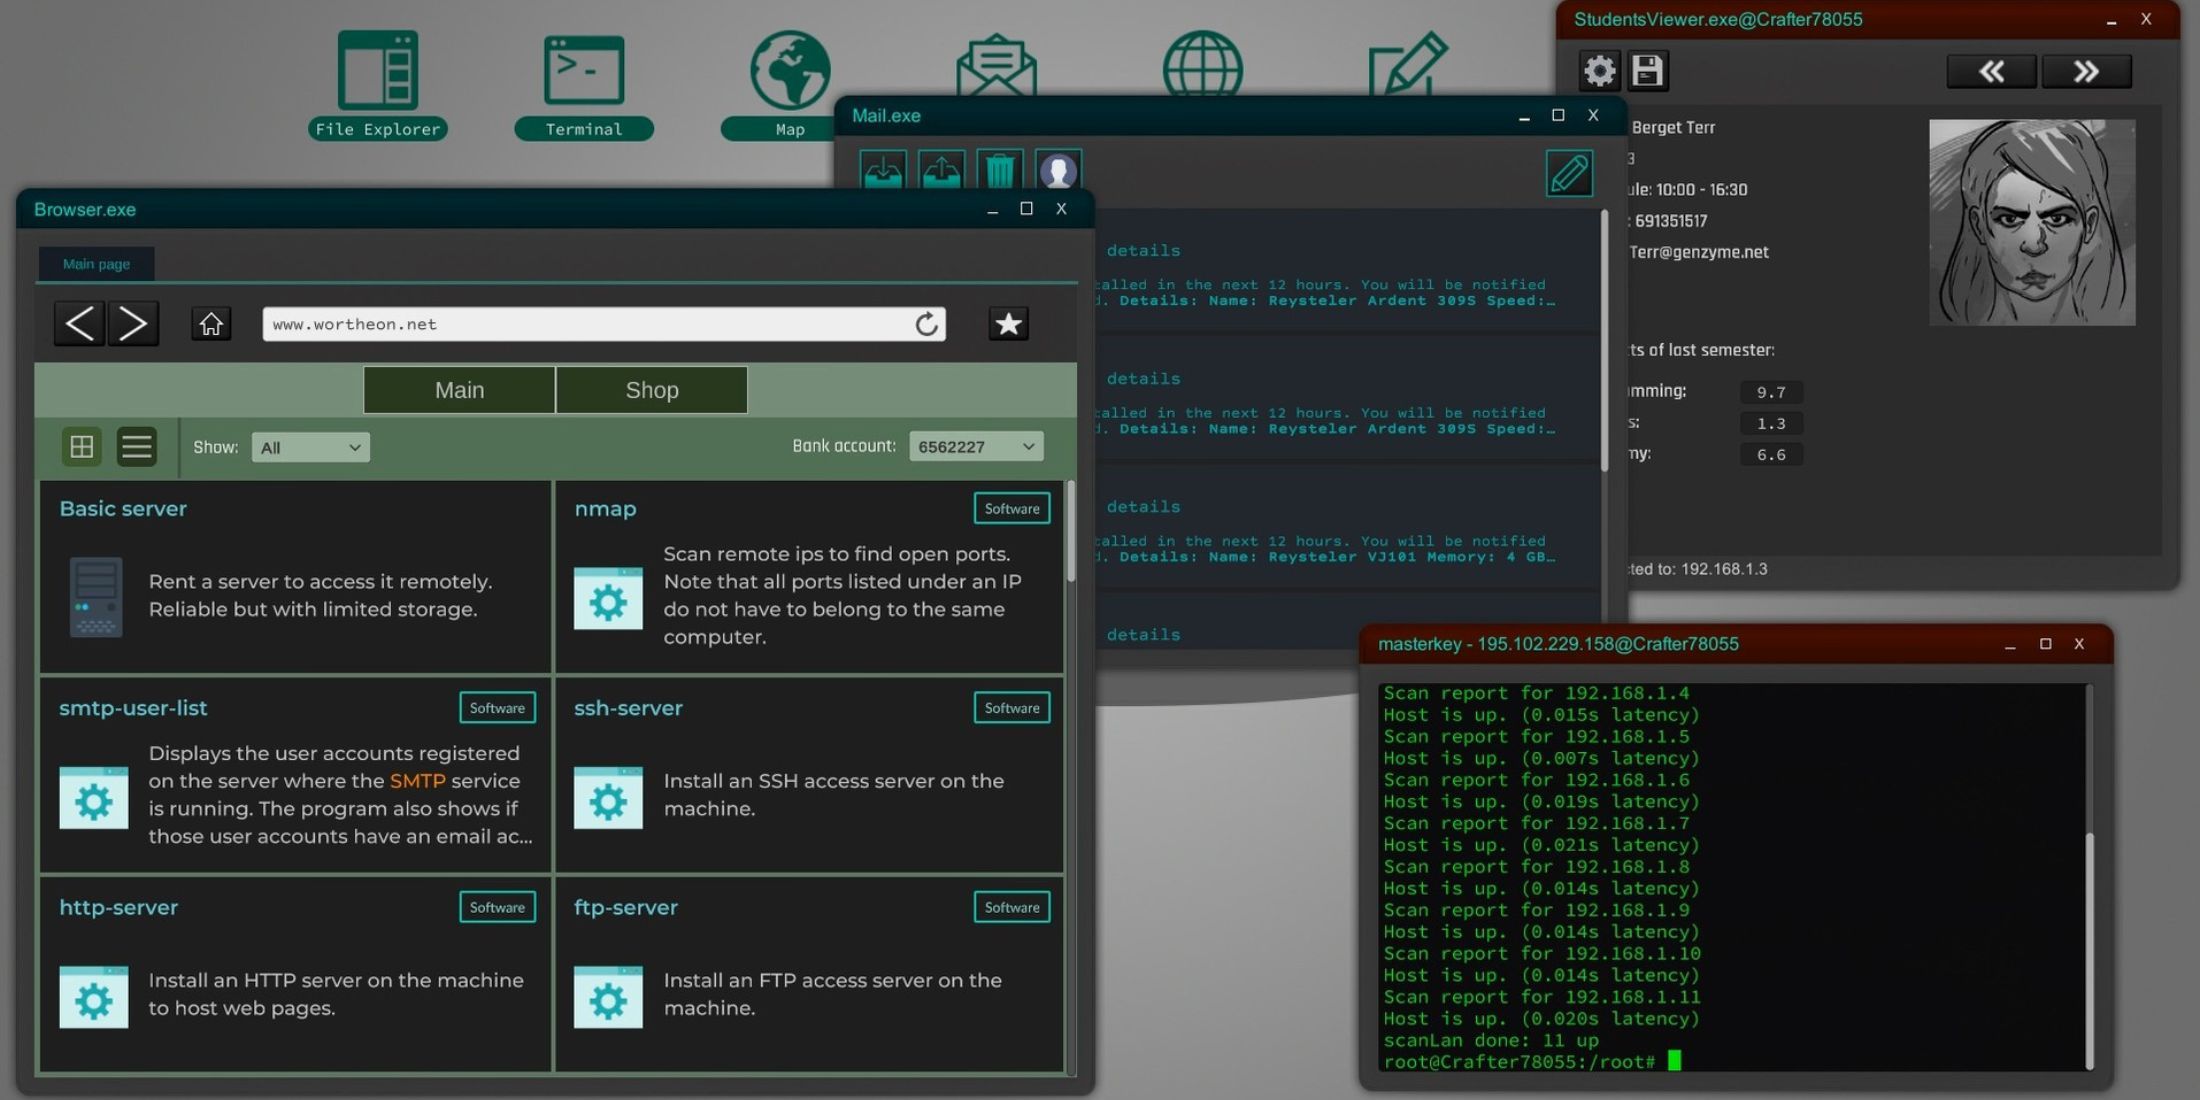Bookmark page with star icon

(x=1008, y=324)
